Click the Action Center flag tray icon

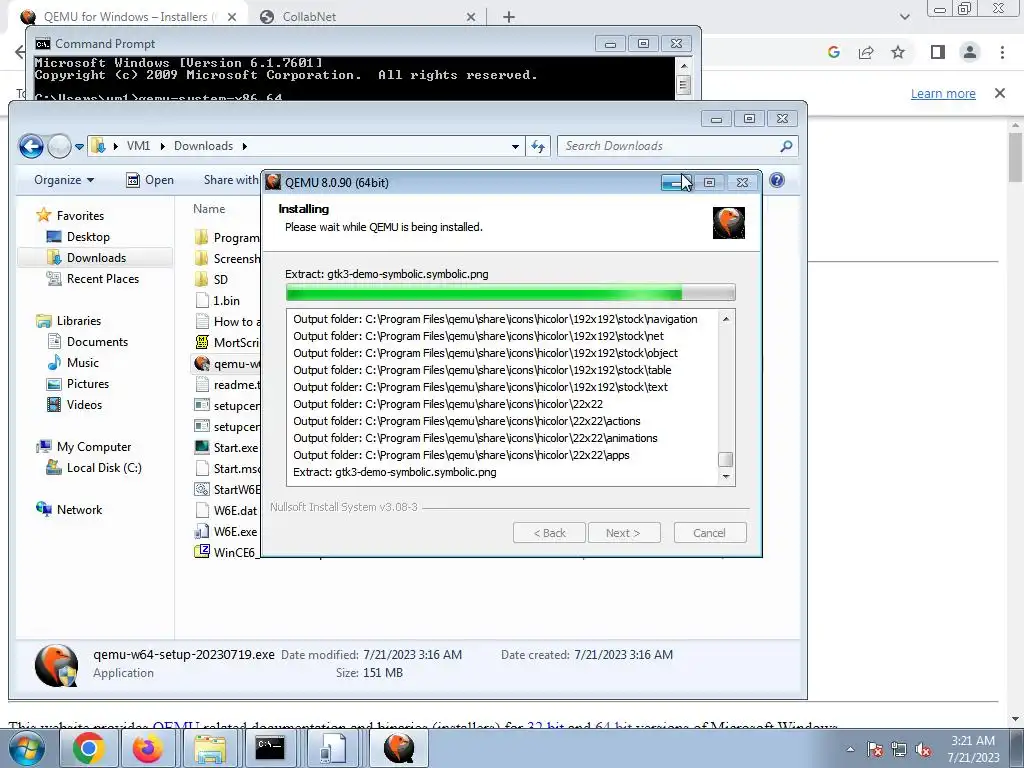point(875,749)
